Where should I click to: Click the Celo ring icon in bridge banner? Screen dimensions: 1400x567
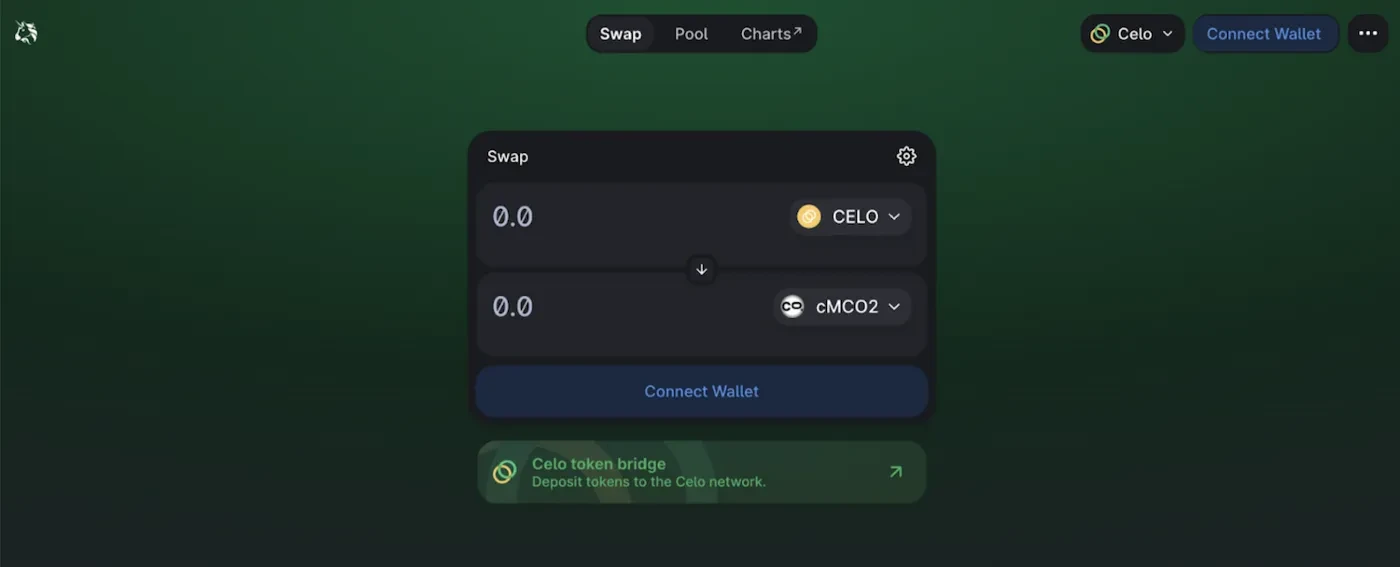pyautogui.click(x=505, y=472)
